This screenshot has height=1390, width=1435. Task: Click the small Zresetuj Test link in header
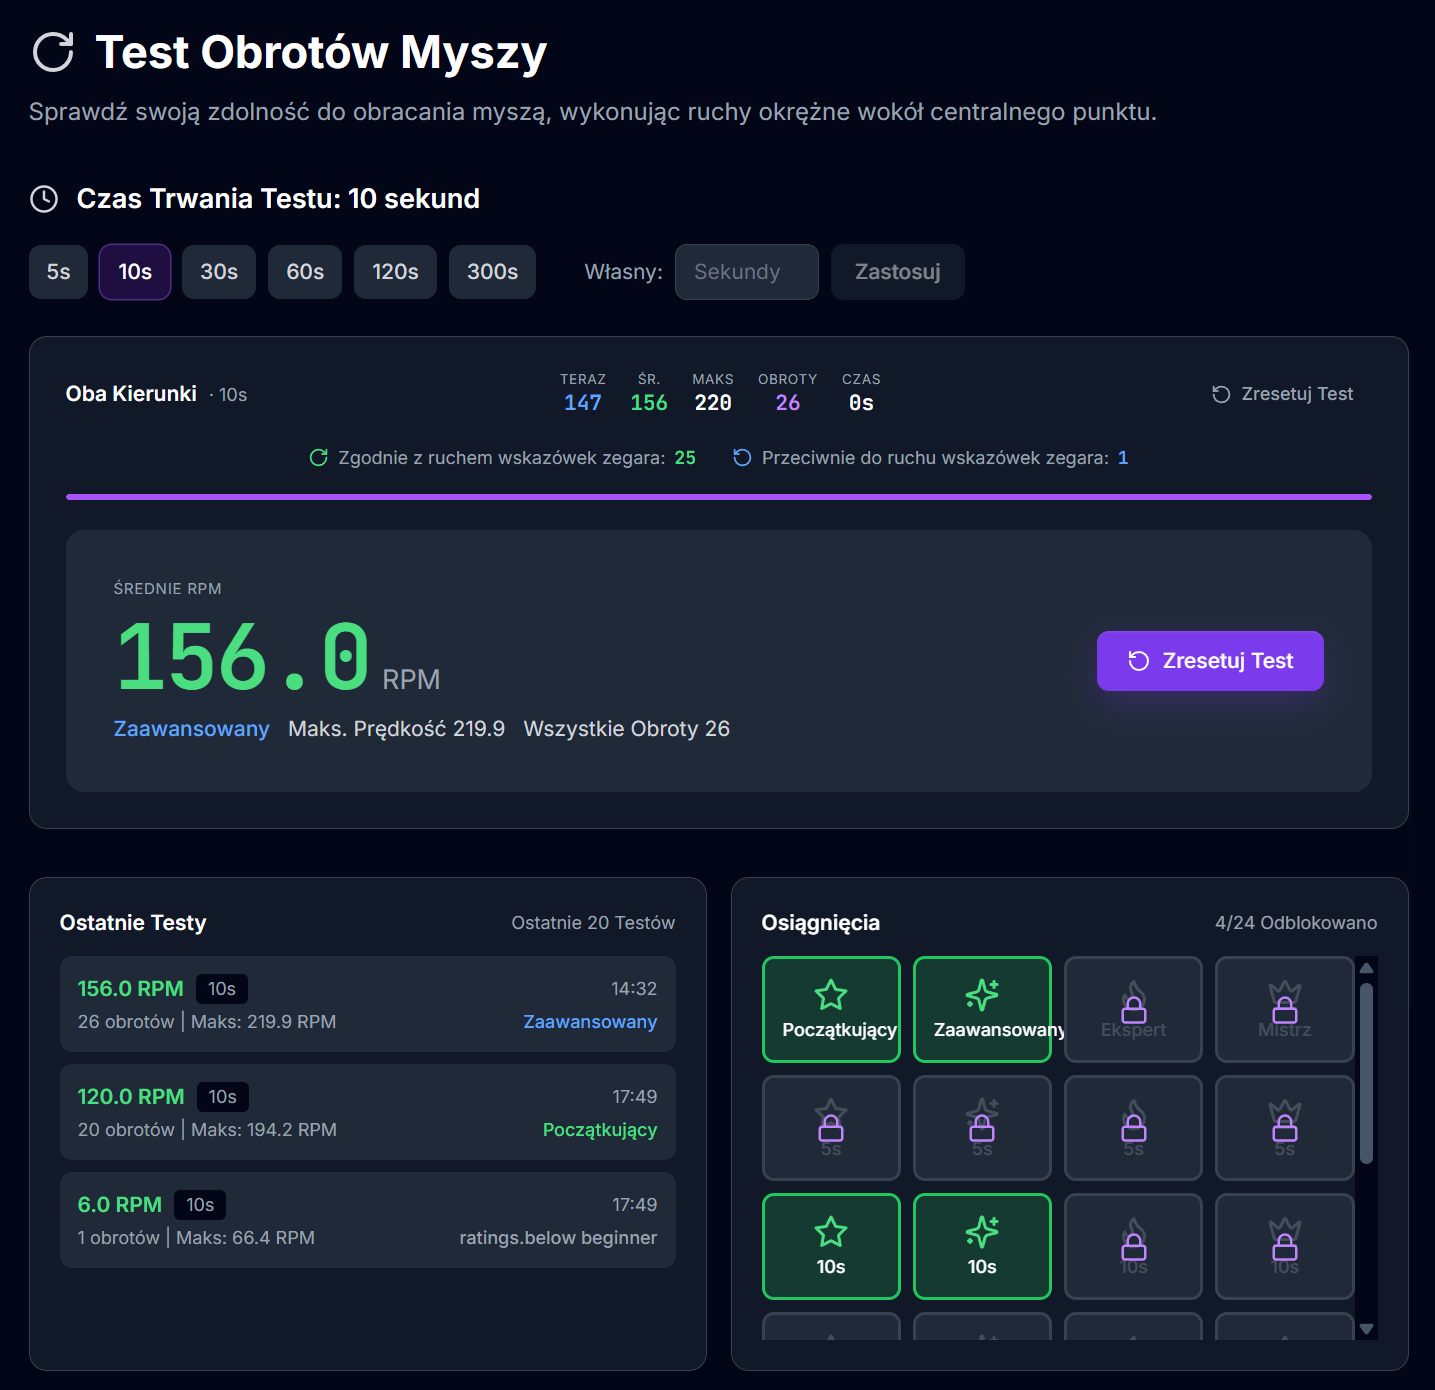click(1282, 394)
